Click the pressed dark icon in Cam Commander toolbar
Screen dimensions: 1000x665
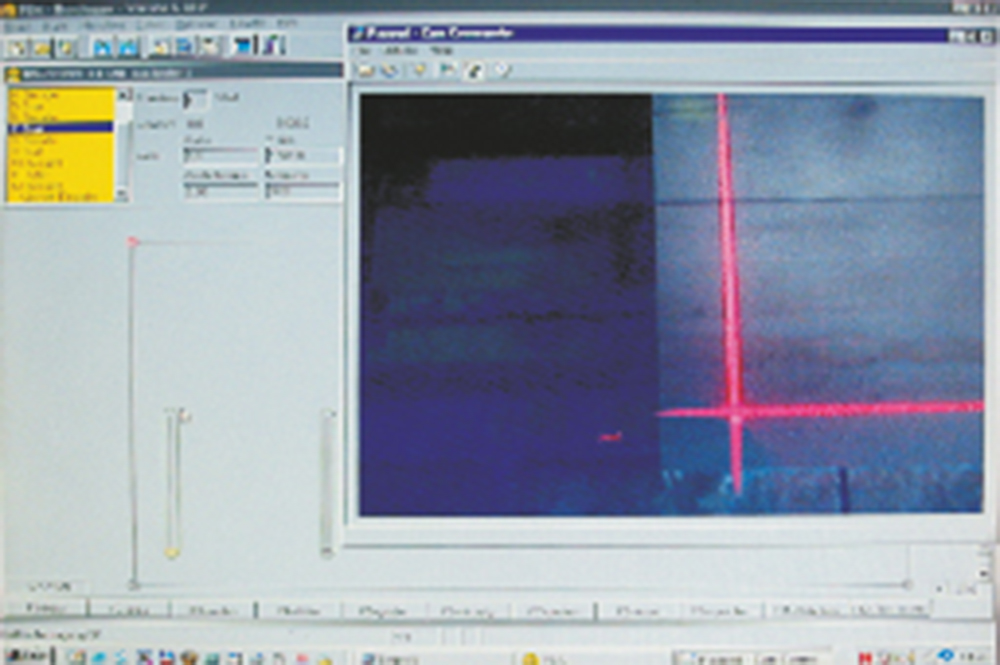pyautogui.click(x=474, y=70)
